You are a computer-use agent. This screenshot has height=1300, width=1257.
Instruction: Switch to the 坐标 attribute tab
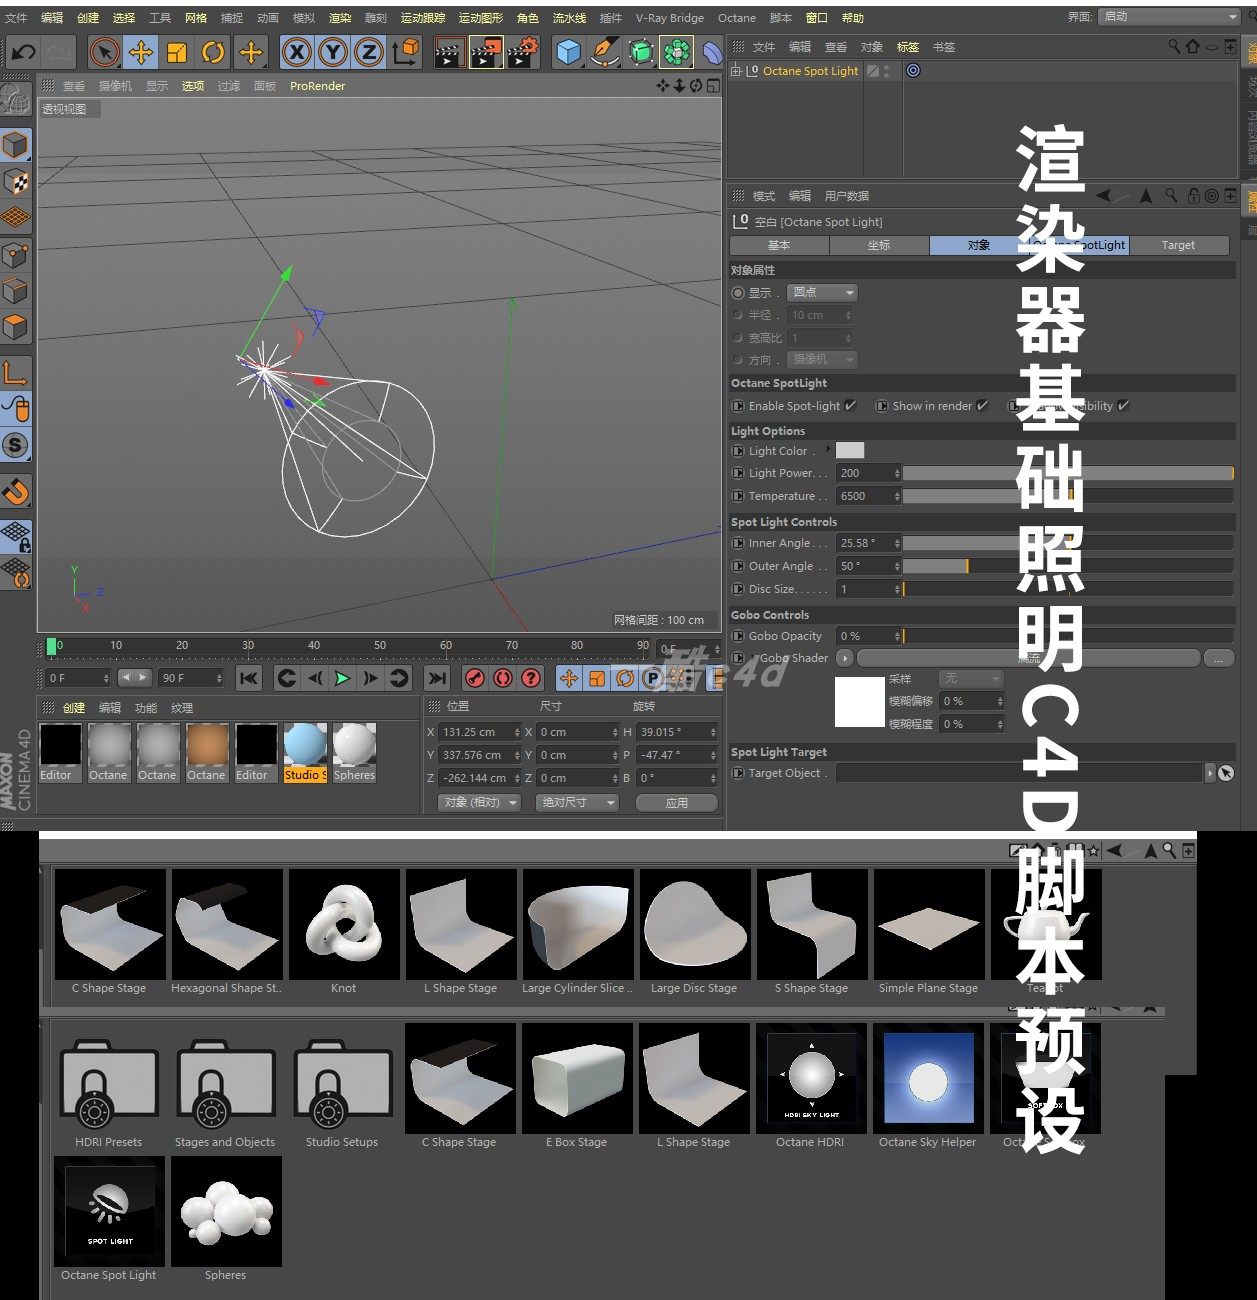pos(879,245)
